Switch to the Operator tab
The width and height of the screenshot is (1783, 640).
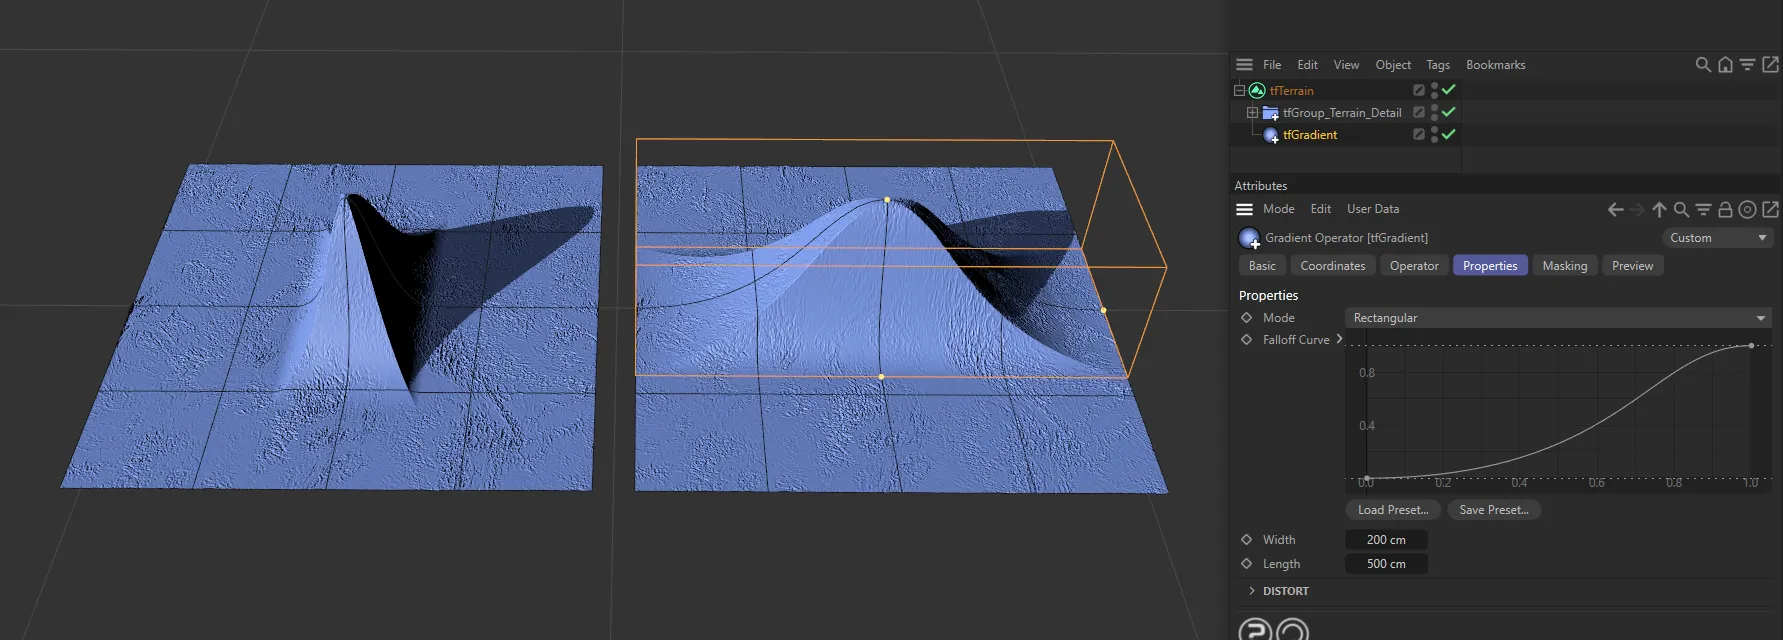pos(1414,266)
